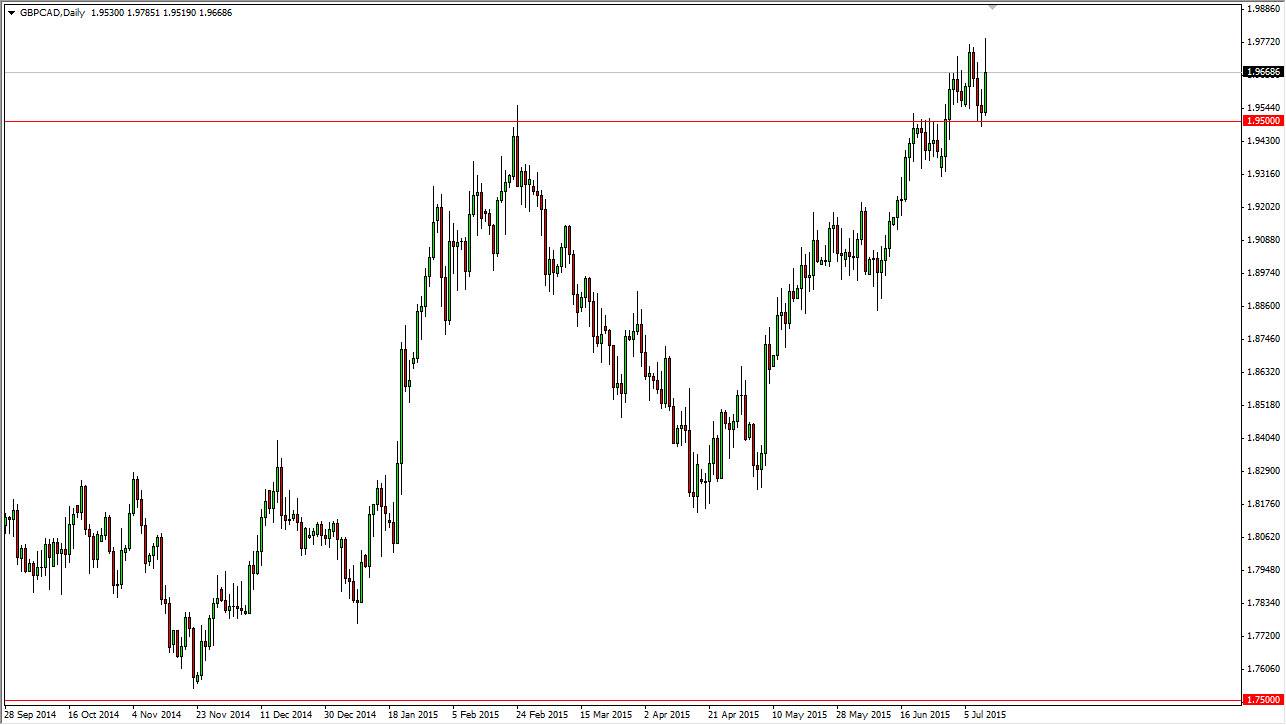Click the 1.86320 price axis value
The height and width of the screenshot is (725, 1286).
(x=1263, y=372)
